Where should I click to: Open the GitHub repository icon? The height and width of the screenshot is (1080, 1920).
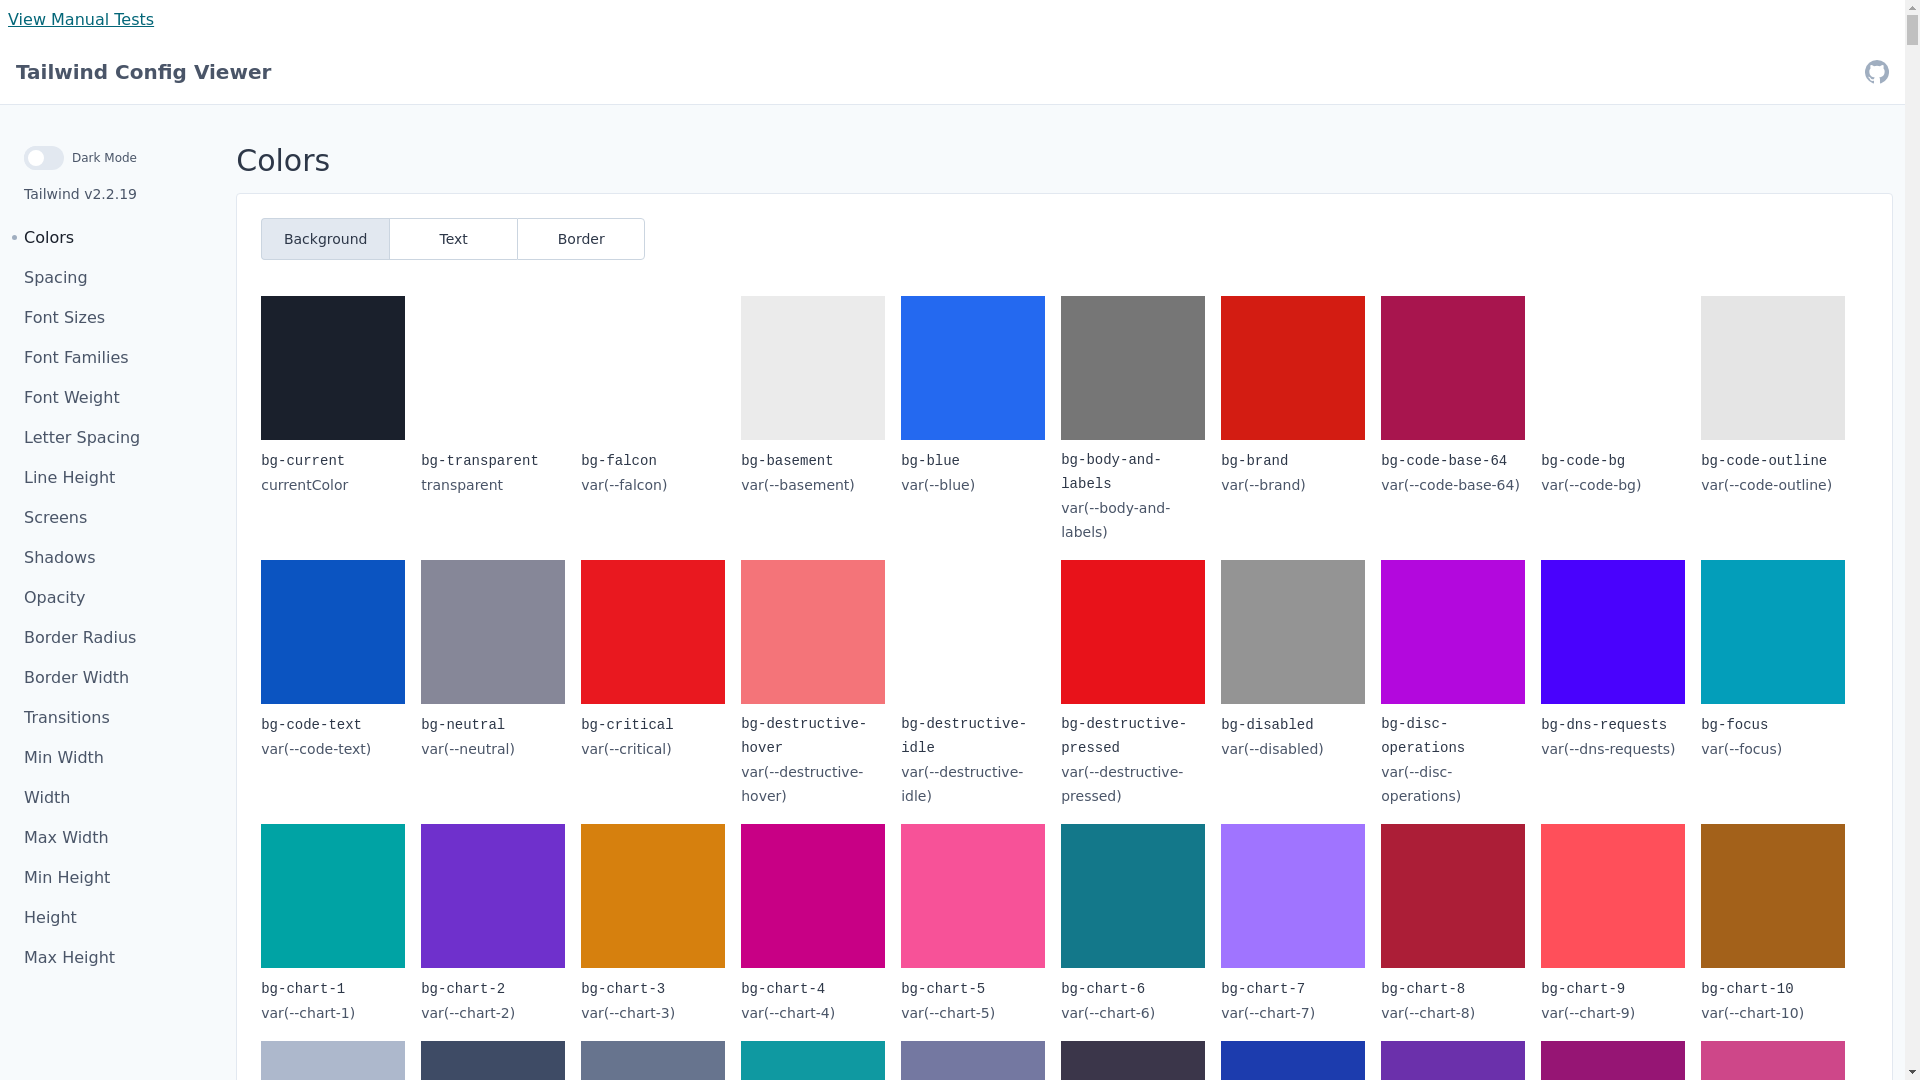(x=1876, y=72)
